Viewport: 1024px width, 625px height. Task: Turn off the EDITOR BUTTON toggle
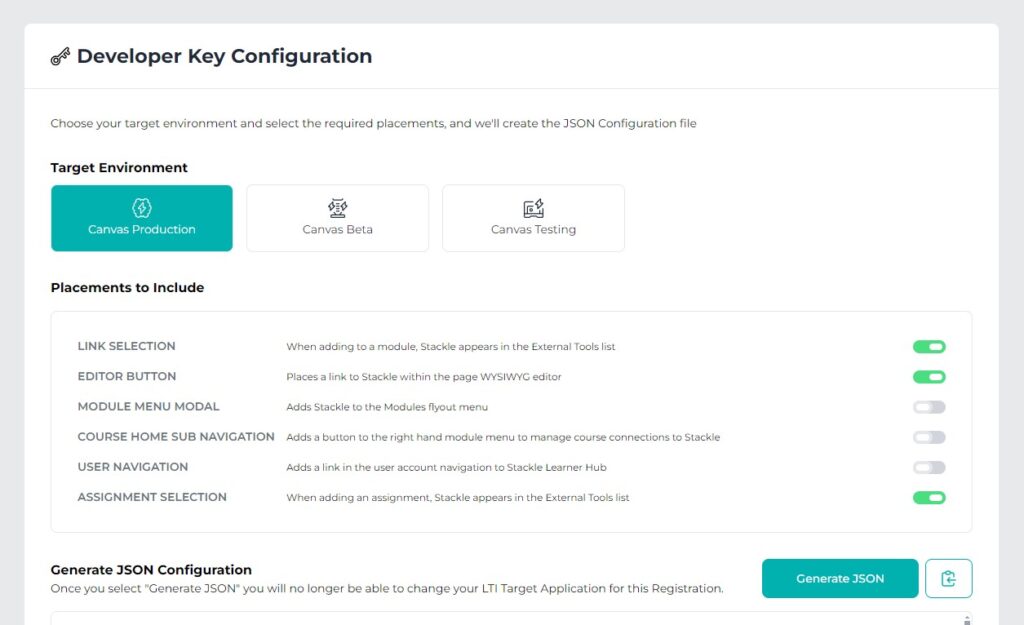click(929, 377)
